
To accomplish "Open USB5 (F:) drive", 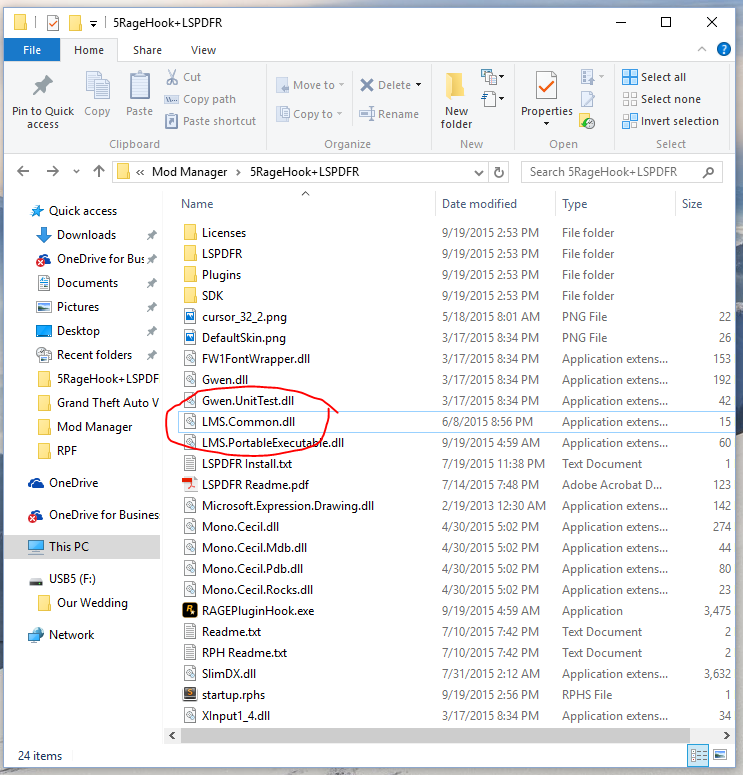I will pyautogui.click(x=72, y=579).
